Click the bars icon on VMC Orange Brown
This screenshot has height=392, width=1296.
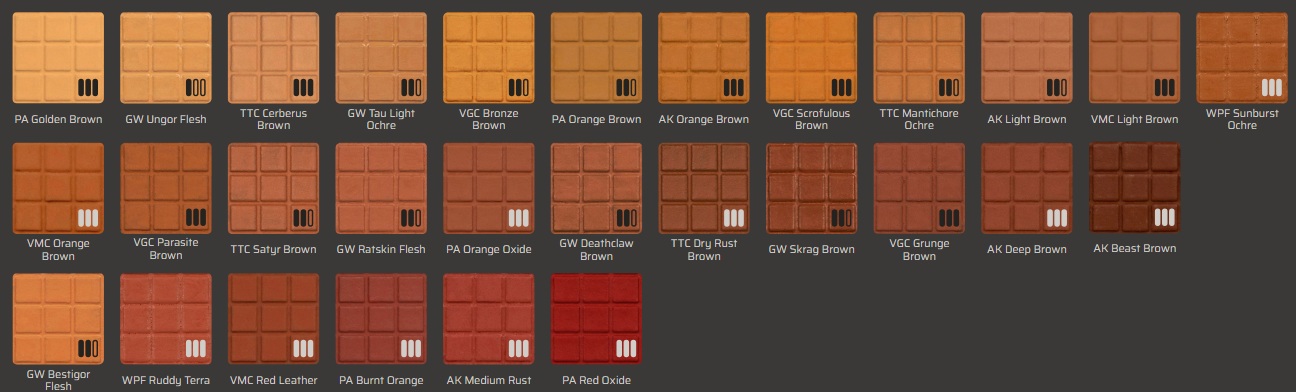point(89,217)
